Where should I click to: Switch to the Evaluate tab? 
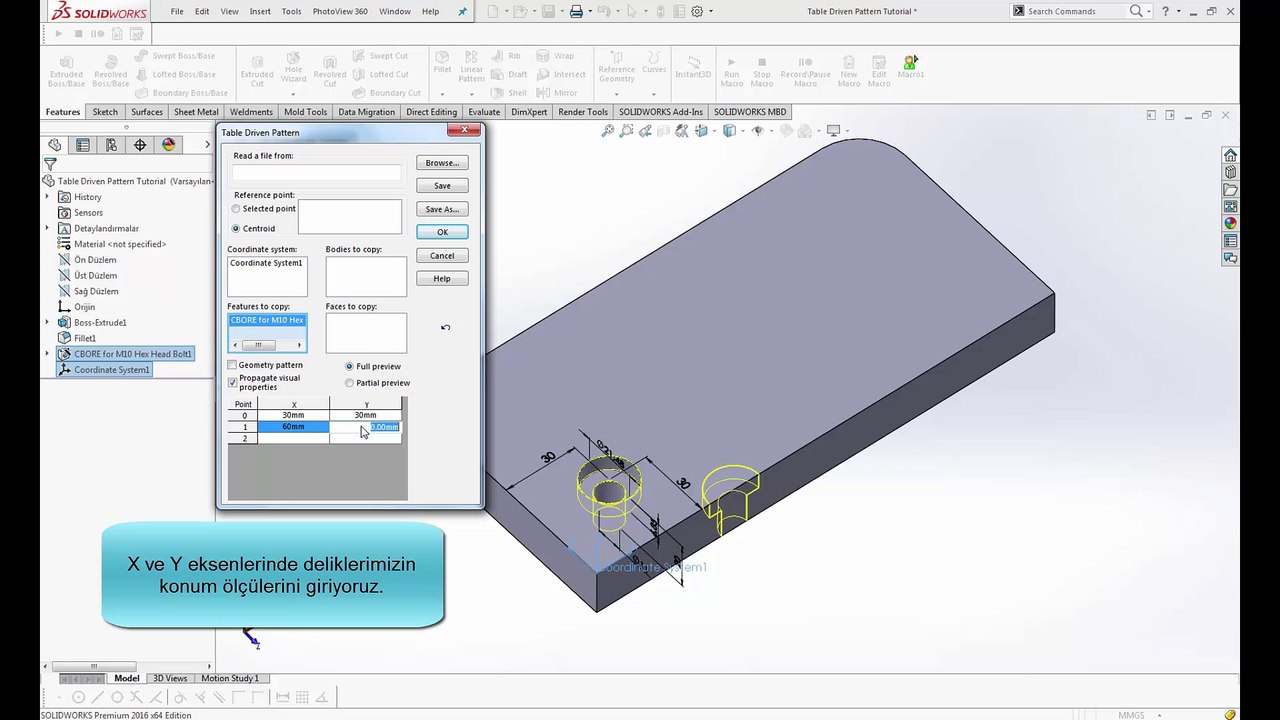484,112
